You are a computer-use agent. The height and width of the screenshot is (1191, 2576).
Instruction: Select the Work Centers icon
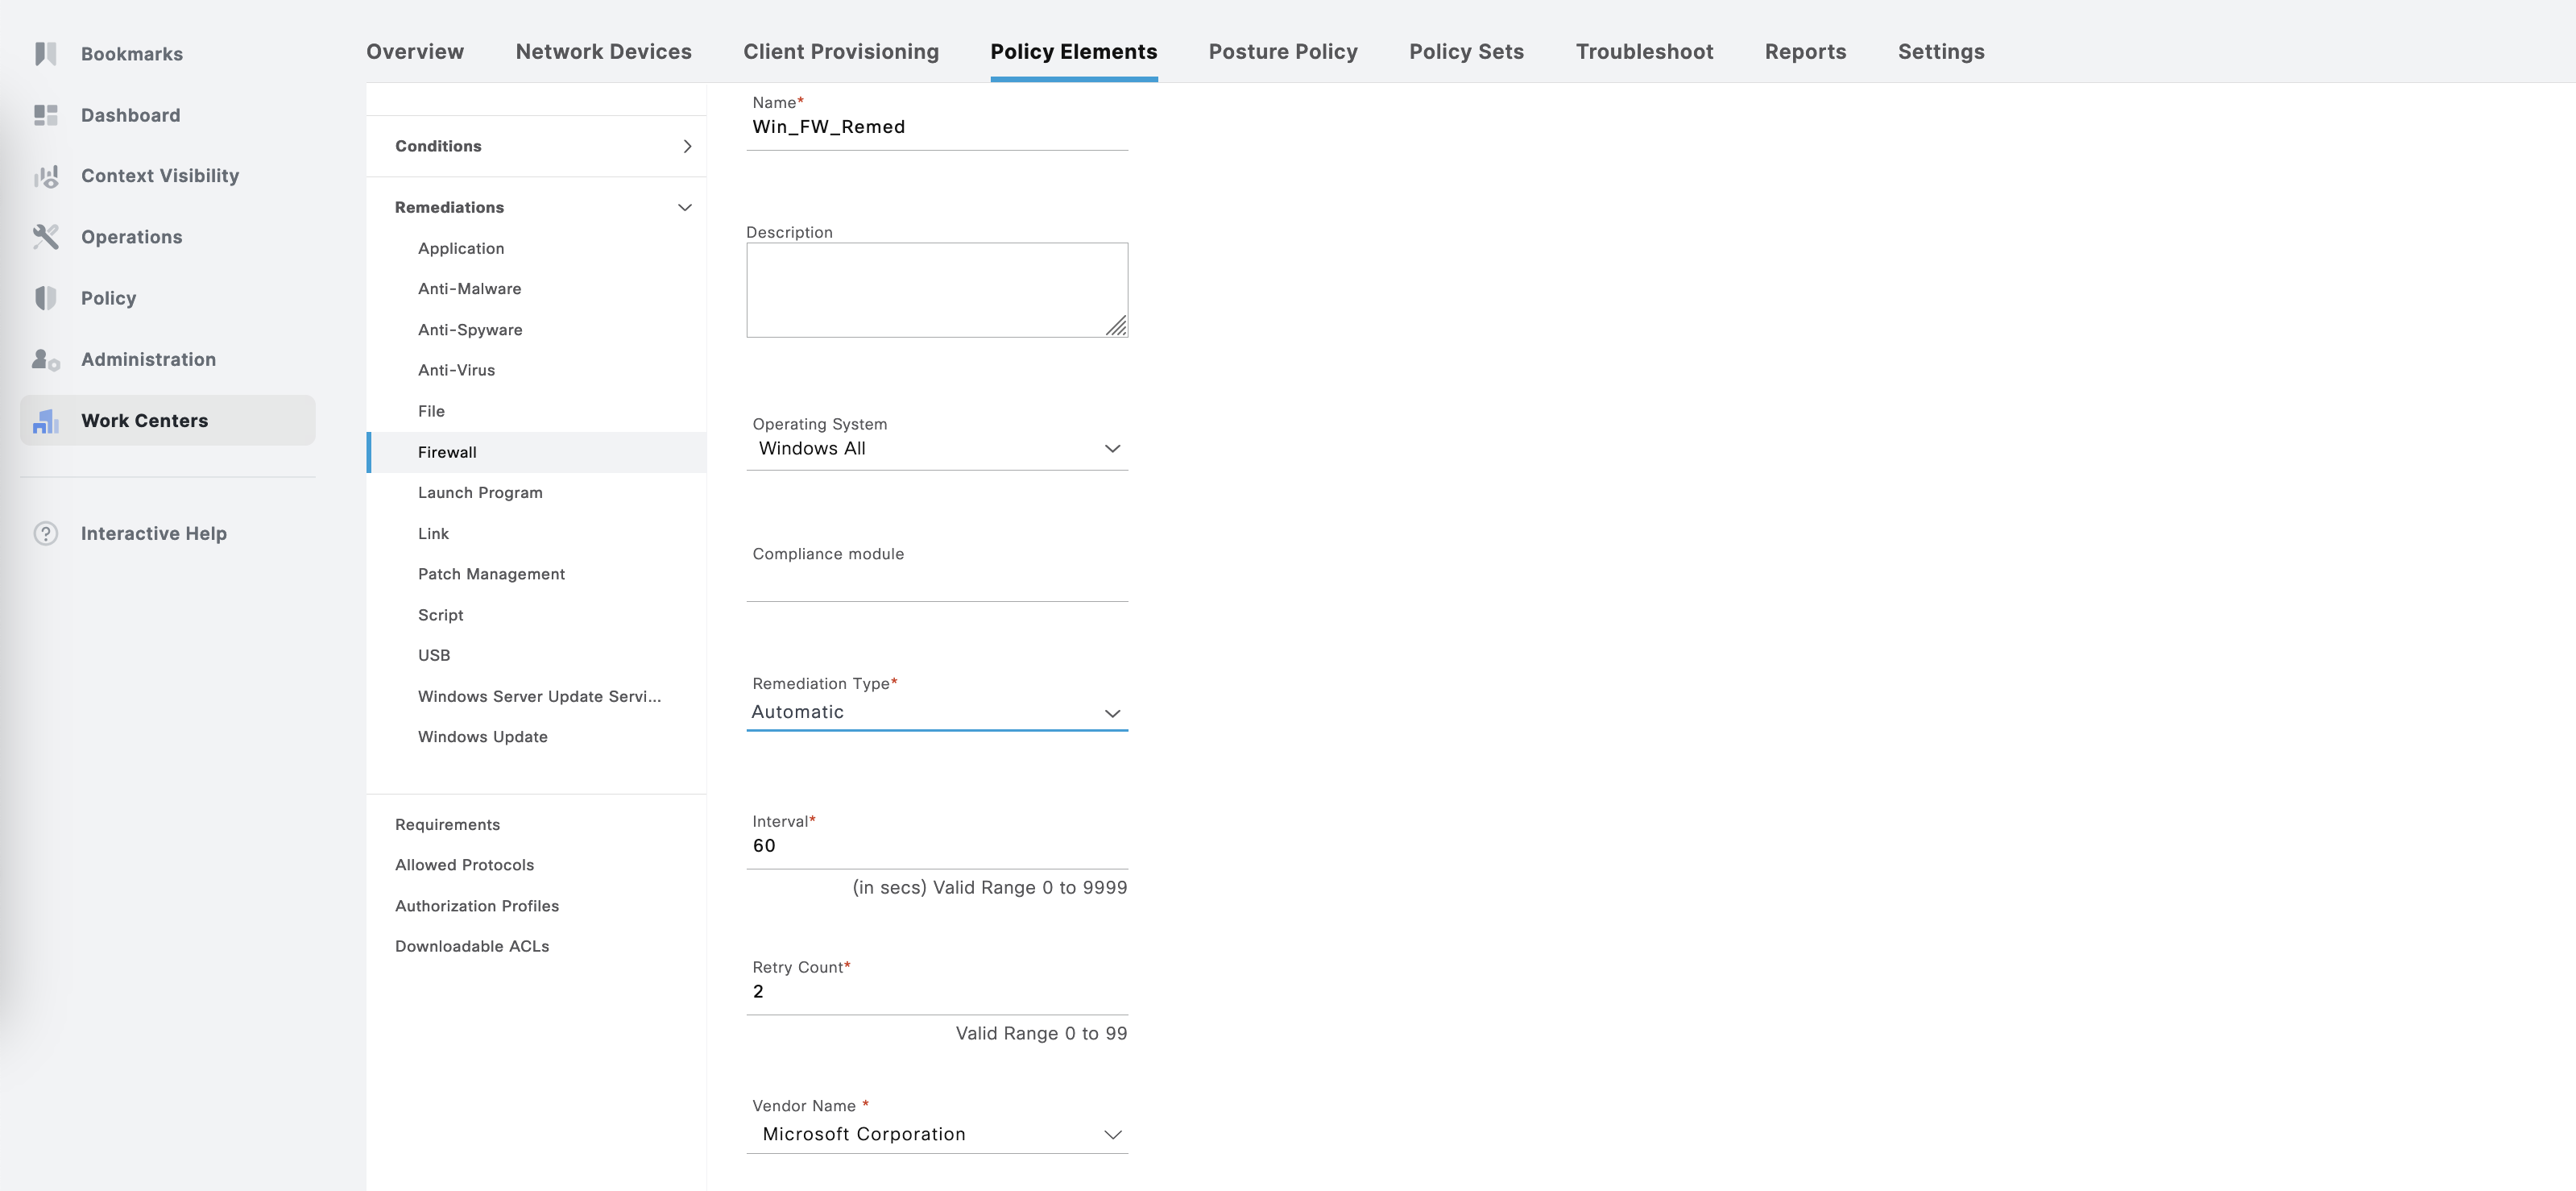tap(45, 421)
